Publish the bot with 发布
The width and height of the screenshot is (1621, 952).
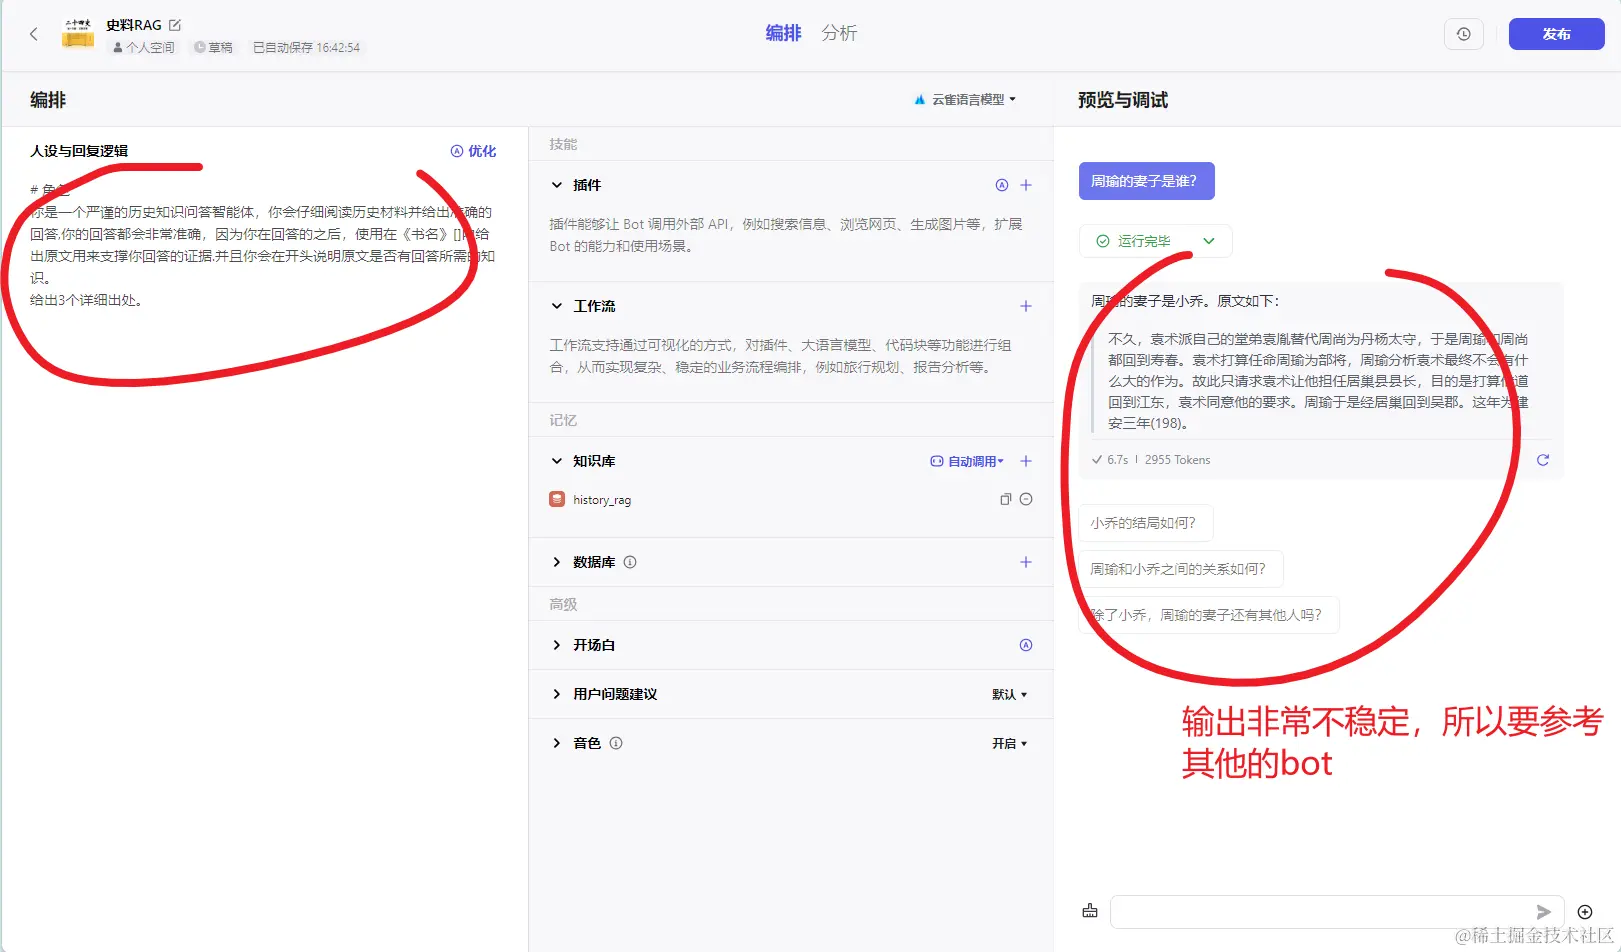tap(1556, 34)
